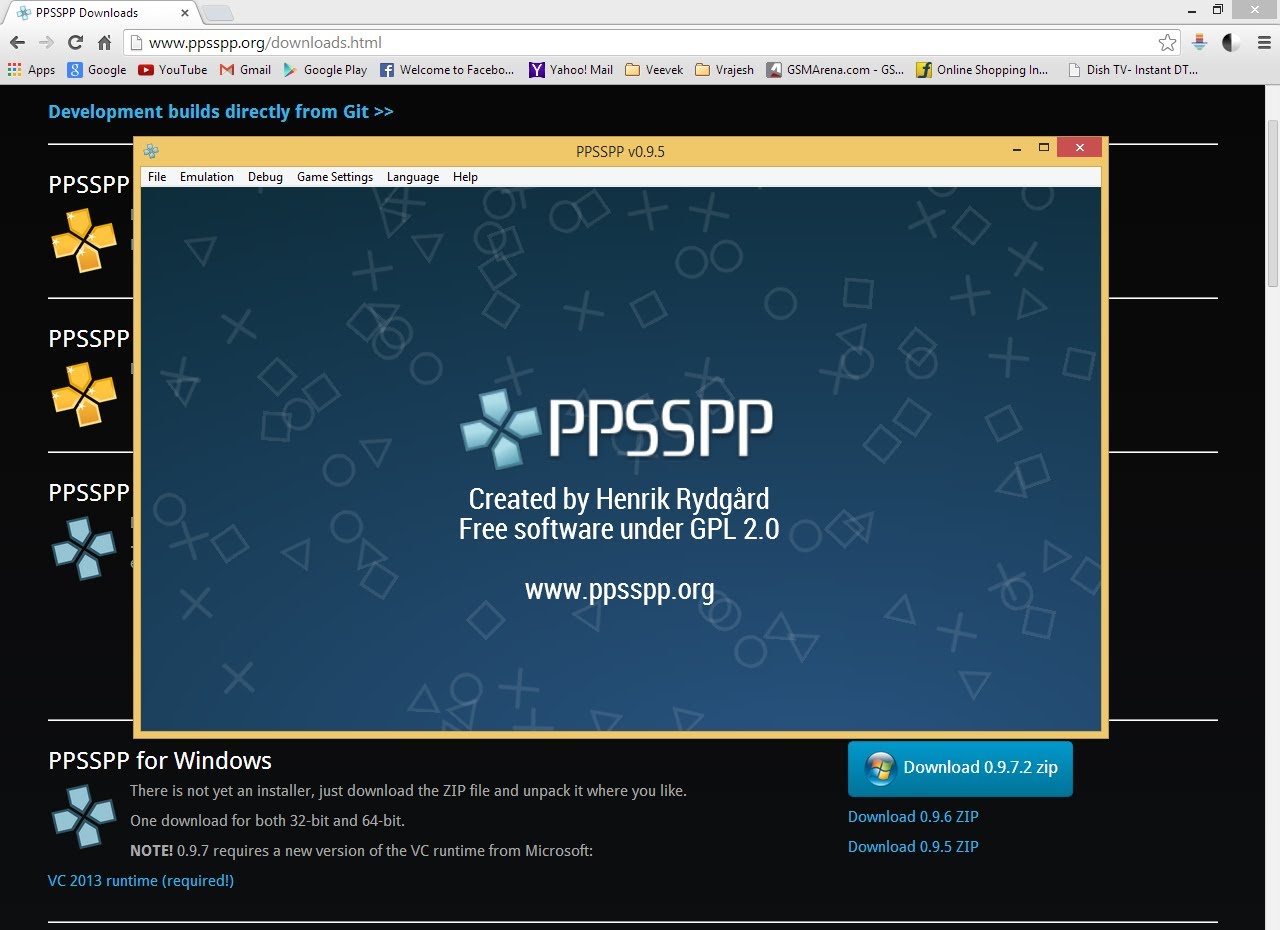Reload the PPSSPP downloads page

tap(75, 43)
